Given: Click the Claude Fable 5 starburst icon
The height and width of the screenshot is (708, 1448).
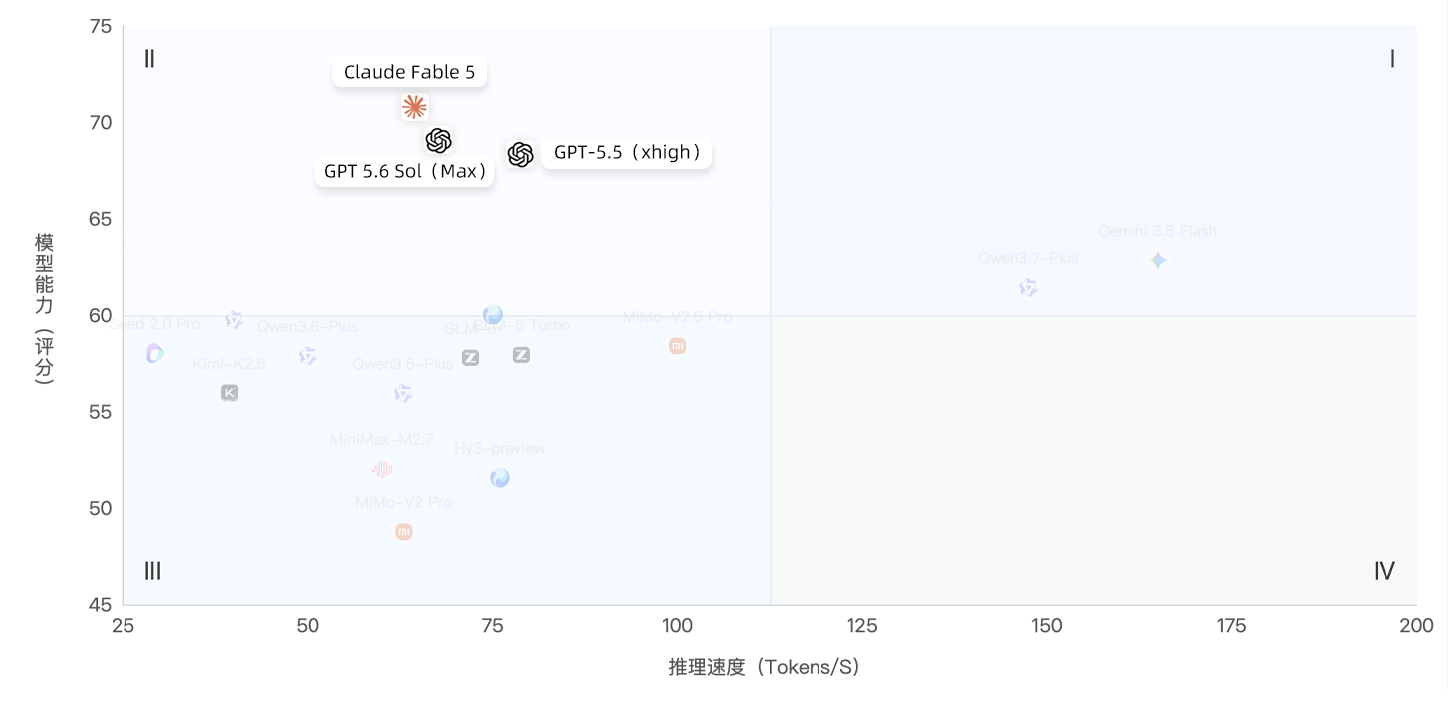Looking at the screenshot, I should click(414, 107).
